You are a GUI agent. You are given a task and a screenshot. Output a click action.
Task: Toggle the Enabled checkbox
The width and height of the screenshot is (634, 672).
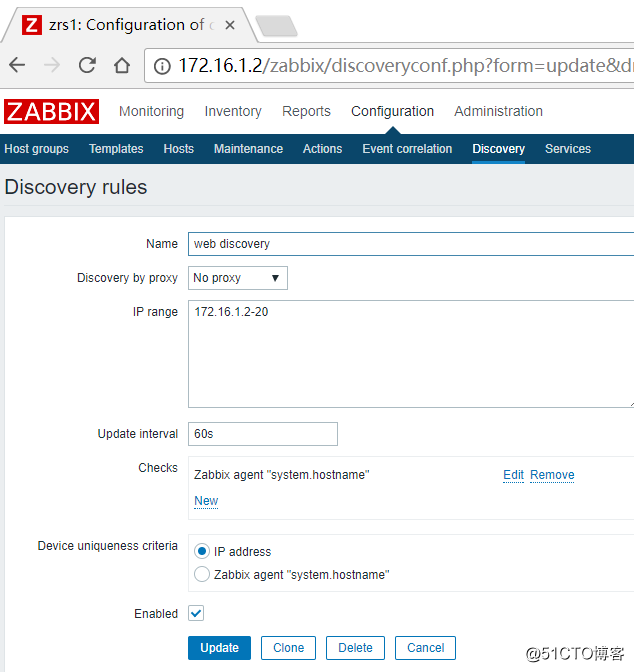(x=196, y=613)
